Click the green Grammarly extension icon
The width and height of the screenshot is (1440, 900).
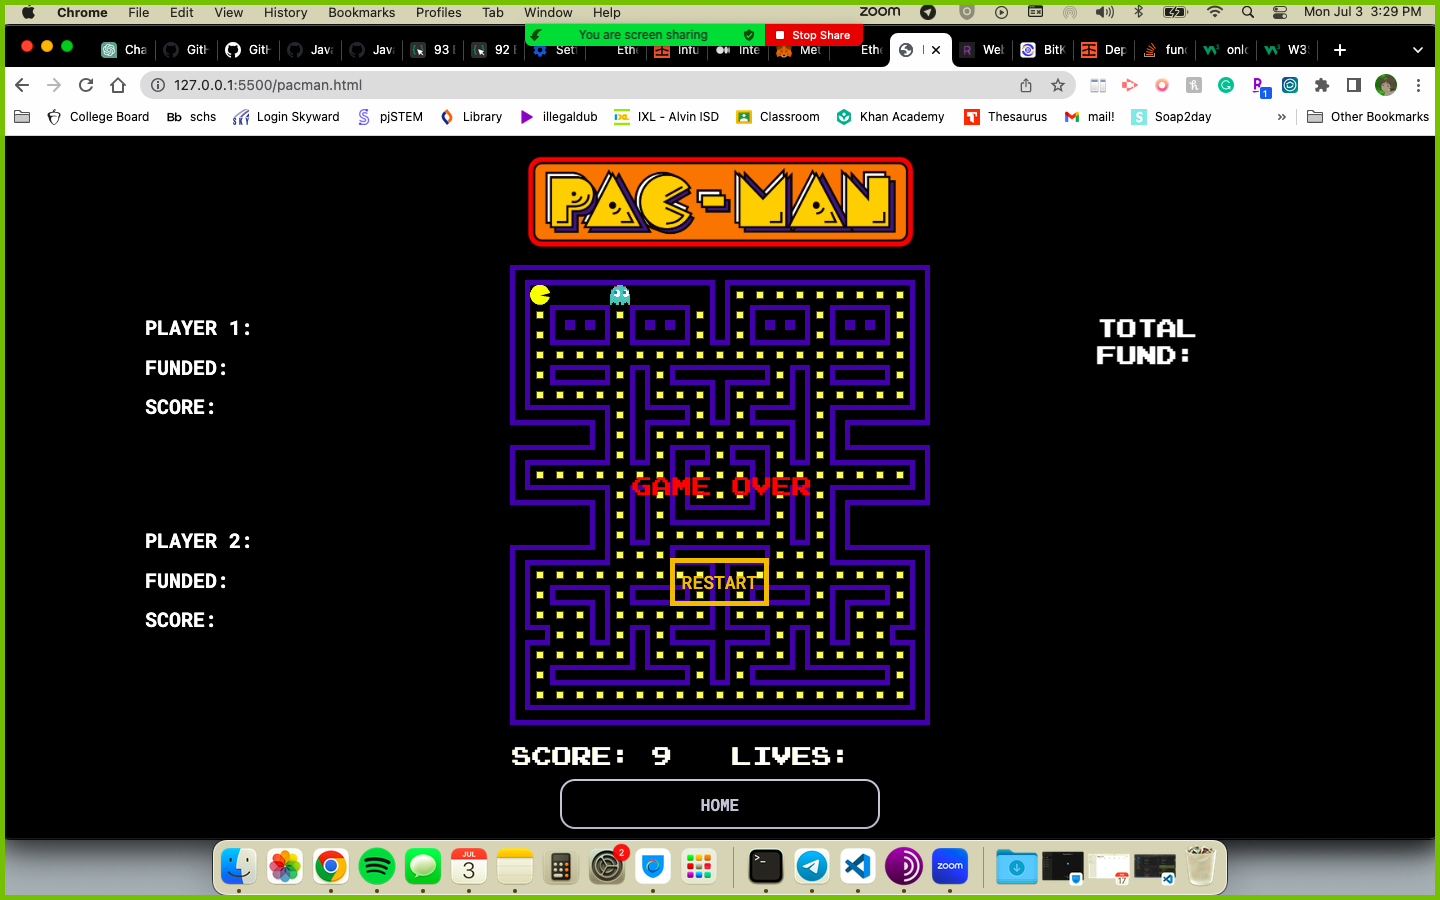pyautogui.click(x=1226, y=85)
